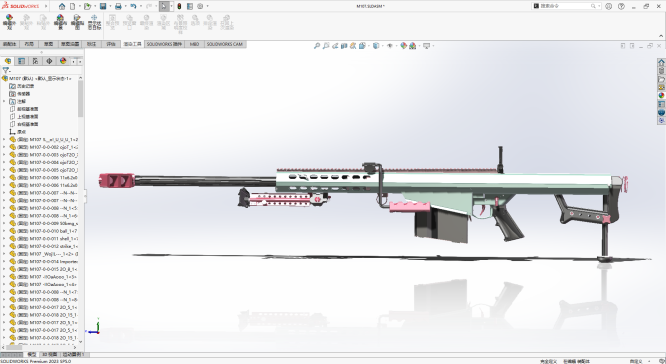
Task: Toggle Hide/Show Items eye icon
Action: point(389,45)
